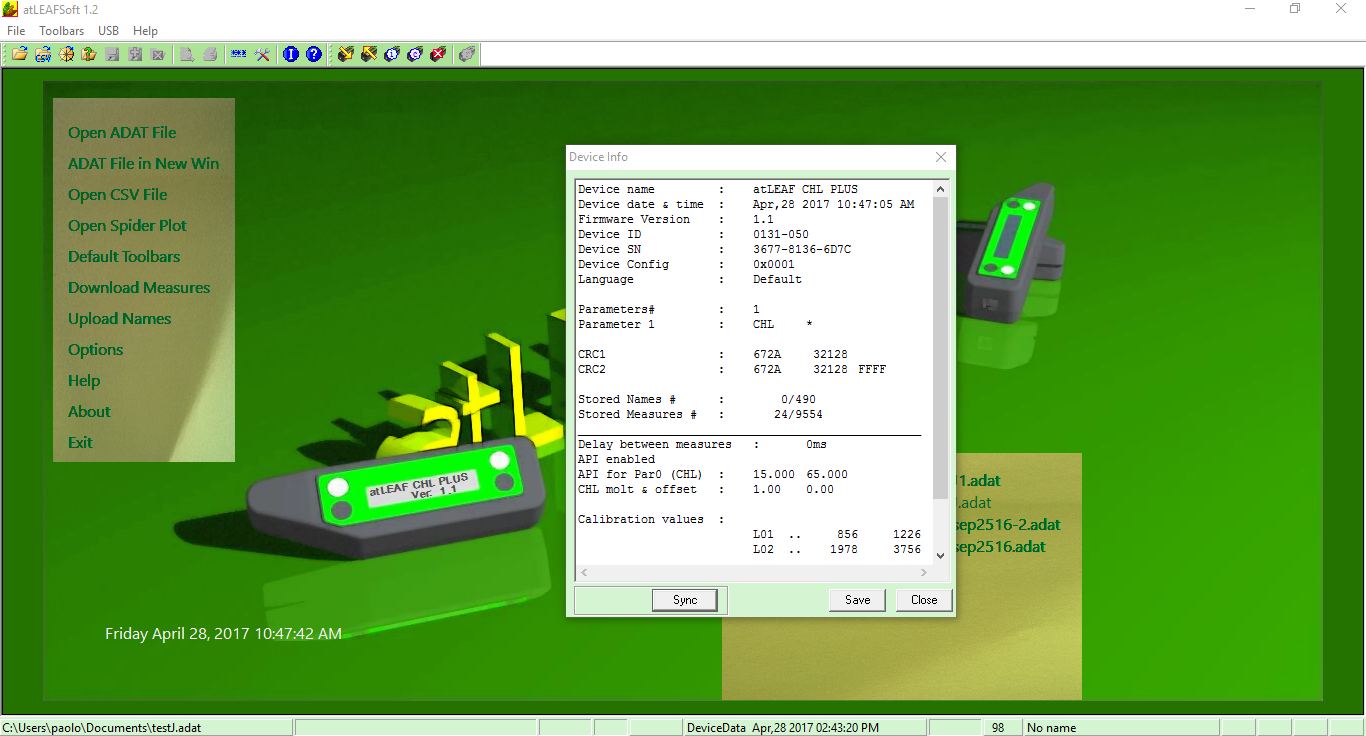1366x736 pixels.
Task: Click the Download Measures link
Action: 139,288
